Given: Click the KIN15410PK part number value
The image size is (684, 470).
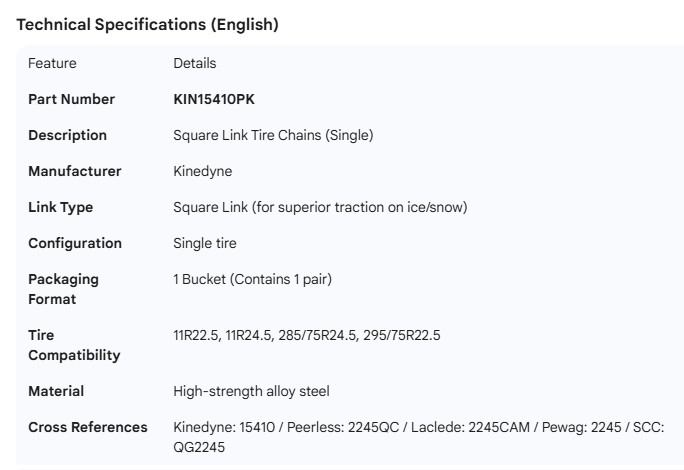Looking at the screenshot, I should 213,99.
